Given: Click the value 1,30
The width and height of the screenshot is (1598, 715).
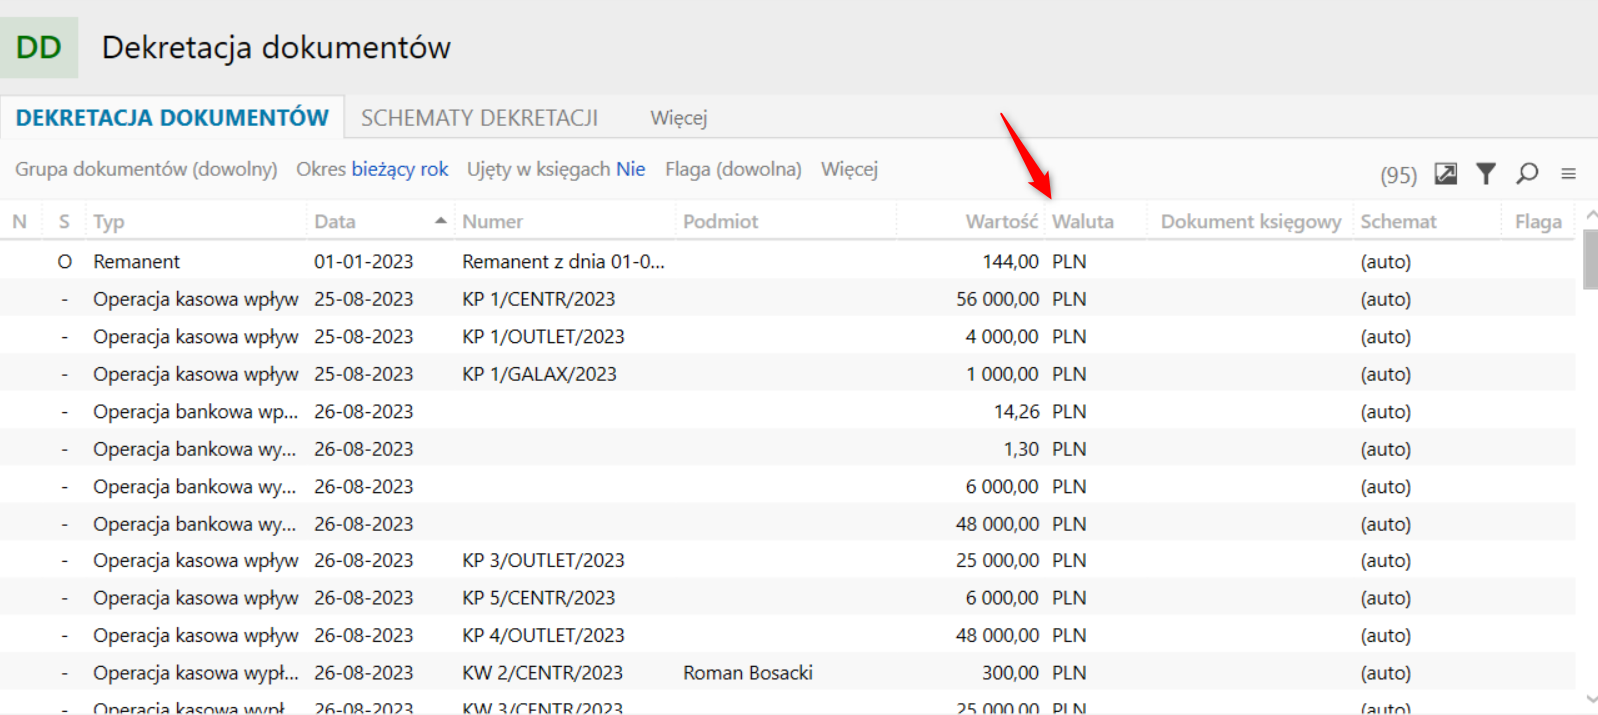Looking at the screenshot, I should [x=1022, y=449].
